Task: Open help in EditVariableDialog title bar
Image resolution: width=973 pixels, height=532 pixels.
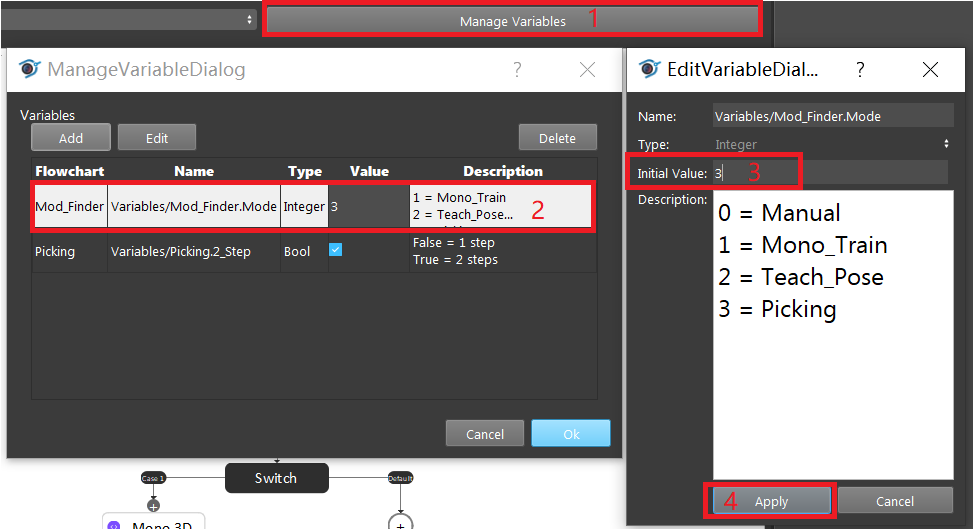Action: tap(860, 70)
